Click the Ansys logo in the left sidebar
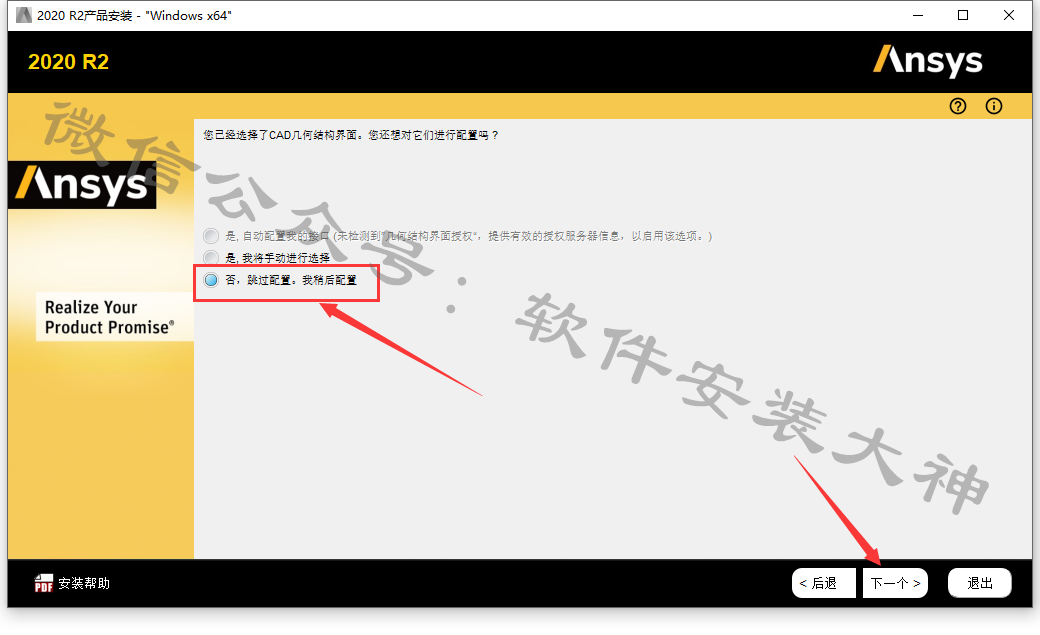 point(82,185)
